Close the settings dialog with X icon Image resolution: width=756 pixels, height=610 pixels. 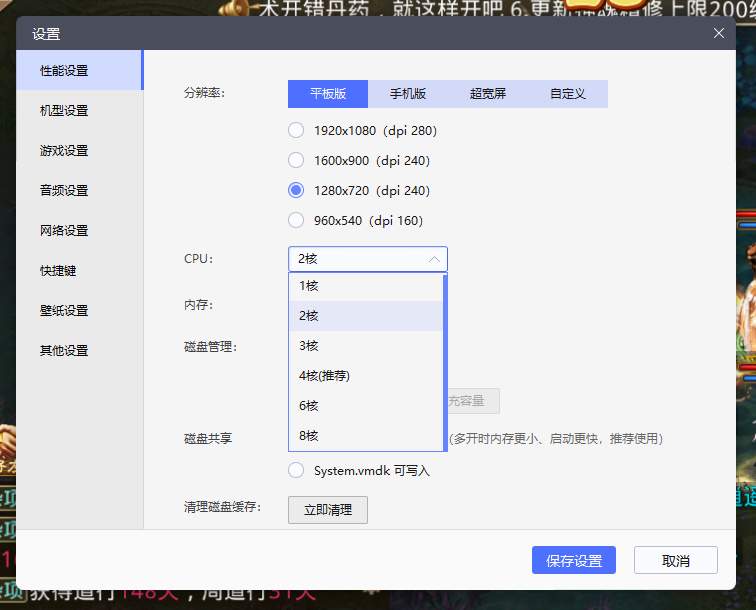pyautogui.click(x=718, y=33)
